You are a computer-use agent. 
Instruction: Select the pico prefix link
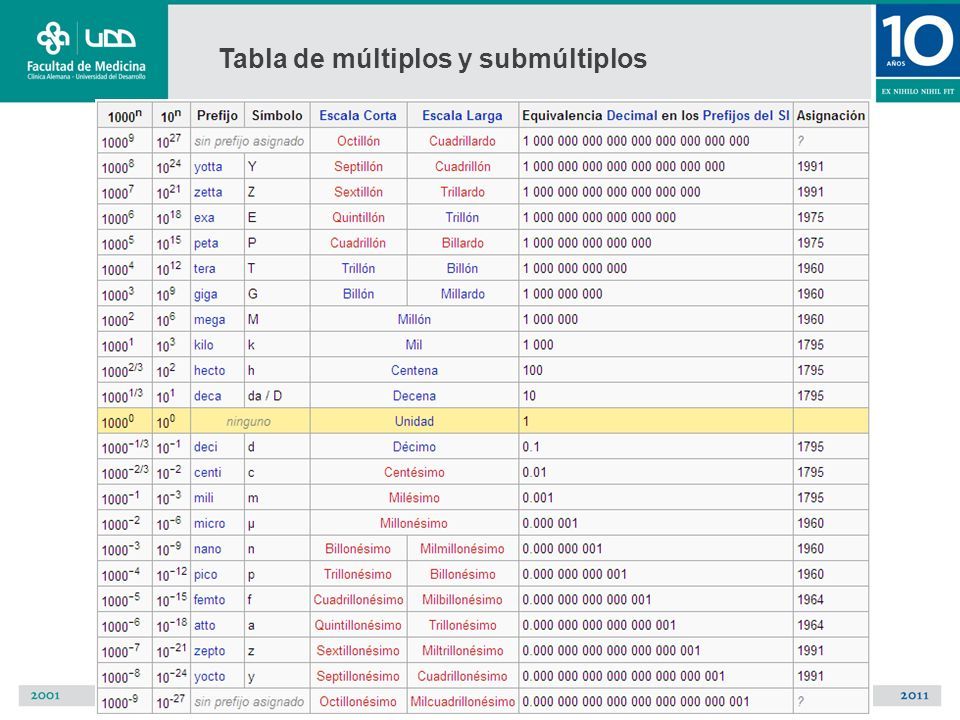click(x=206, y=575)
